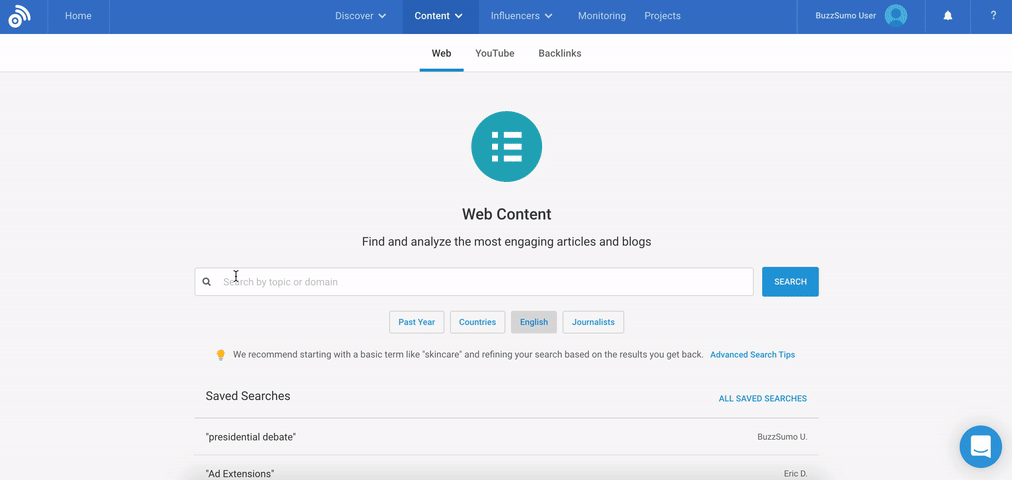
Task: Click the Web Content list icon
Action: click(506, 147)
